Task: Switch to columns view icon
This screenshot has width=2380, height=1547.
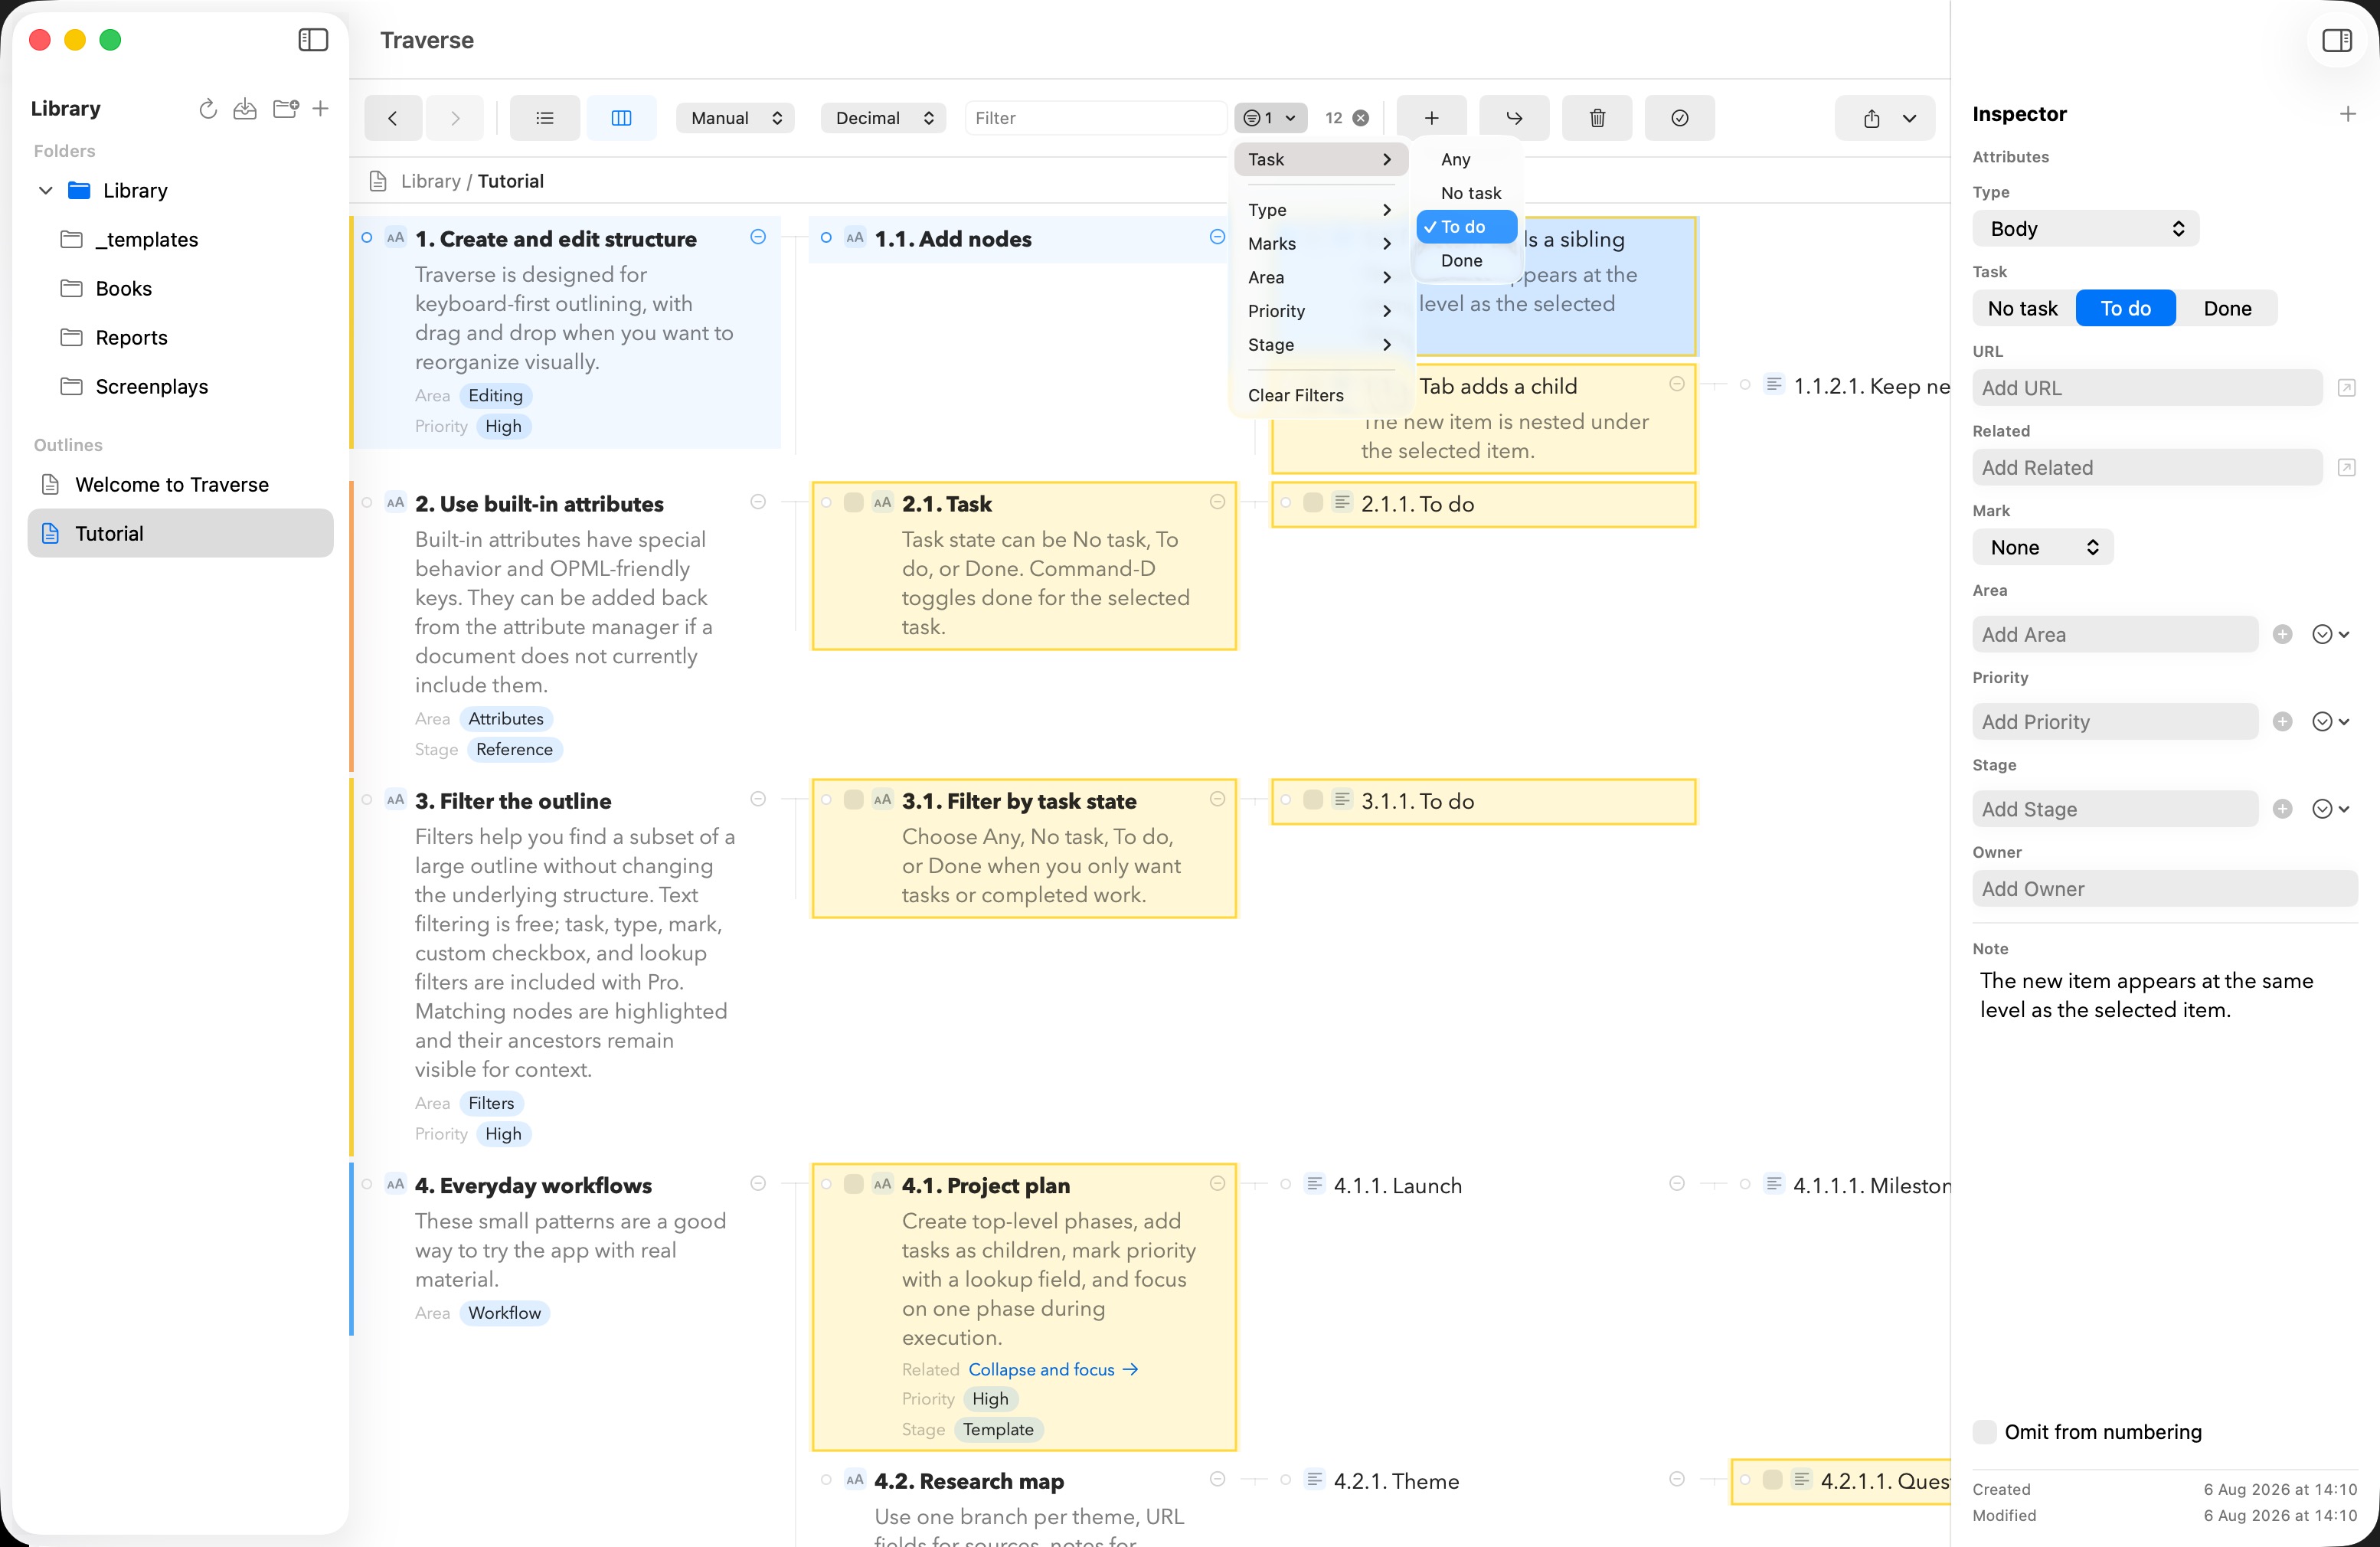Action: [621, 118]
